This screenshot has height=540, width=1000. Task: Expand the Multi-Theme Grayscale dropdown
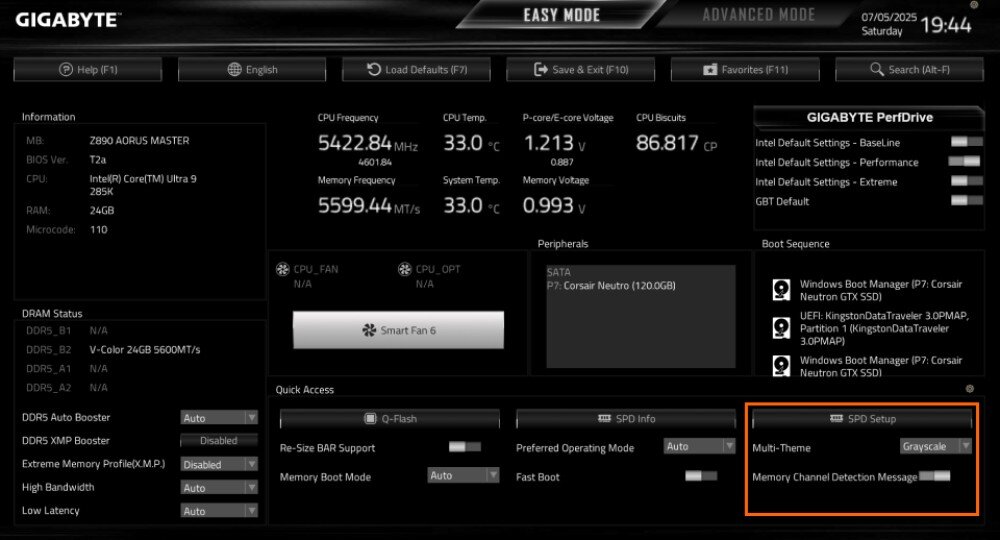(935, 447)
